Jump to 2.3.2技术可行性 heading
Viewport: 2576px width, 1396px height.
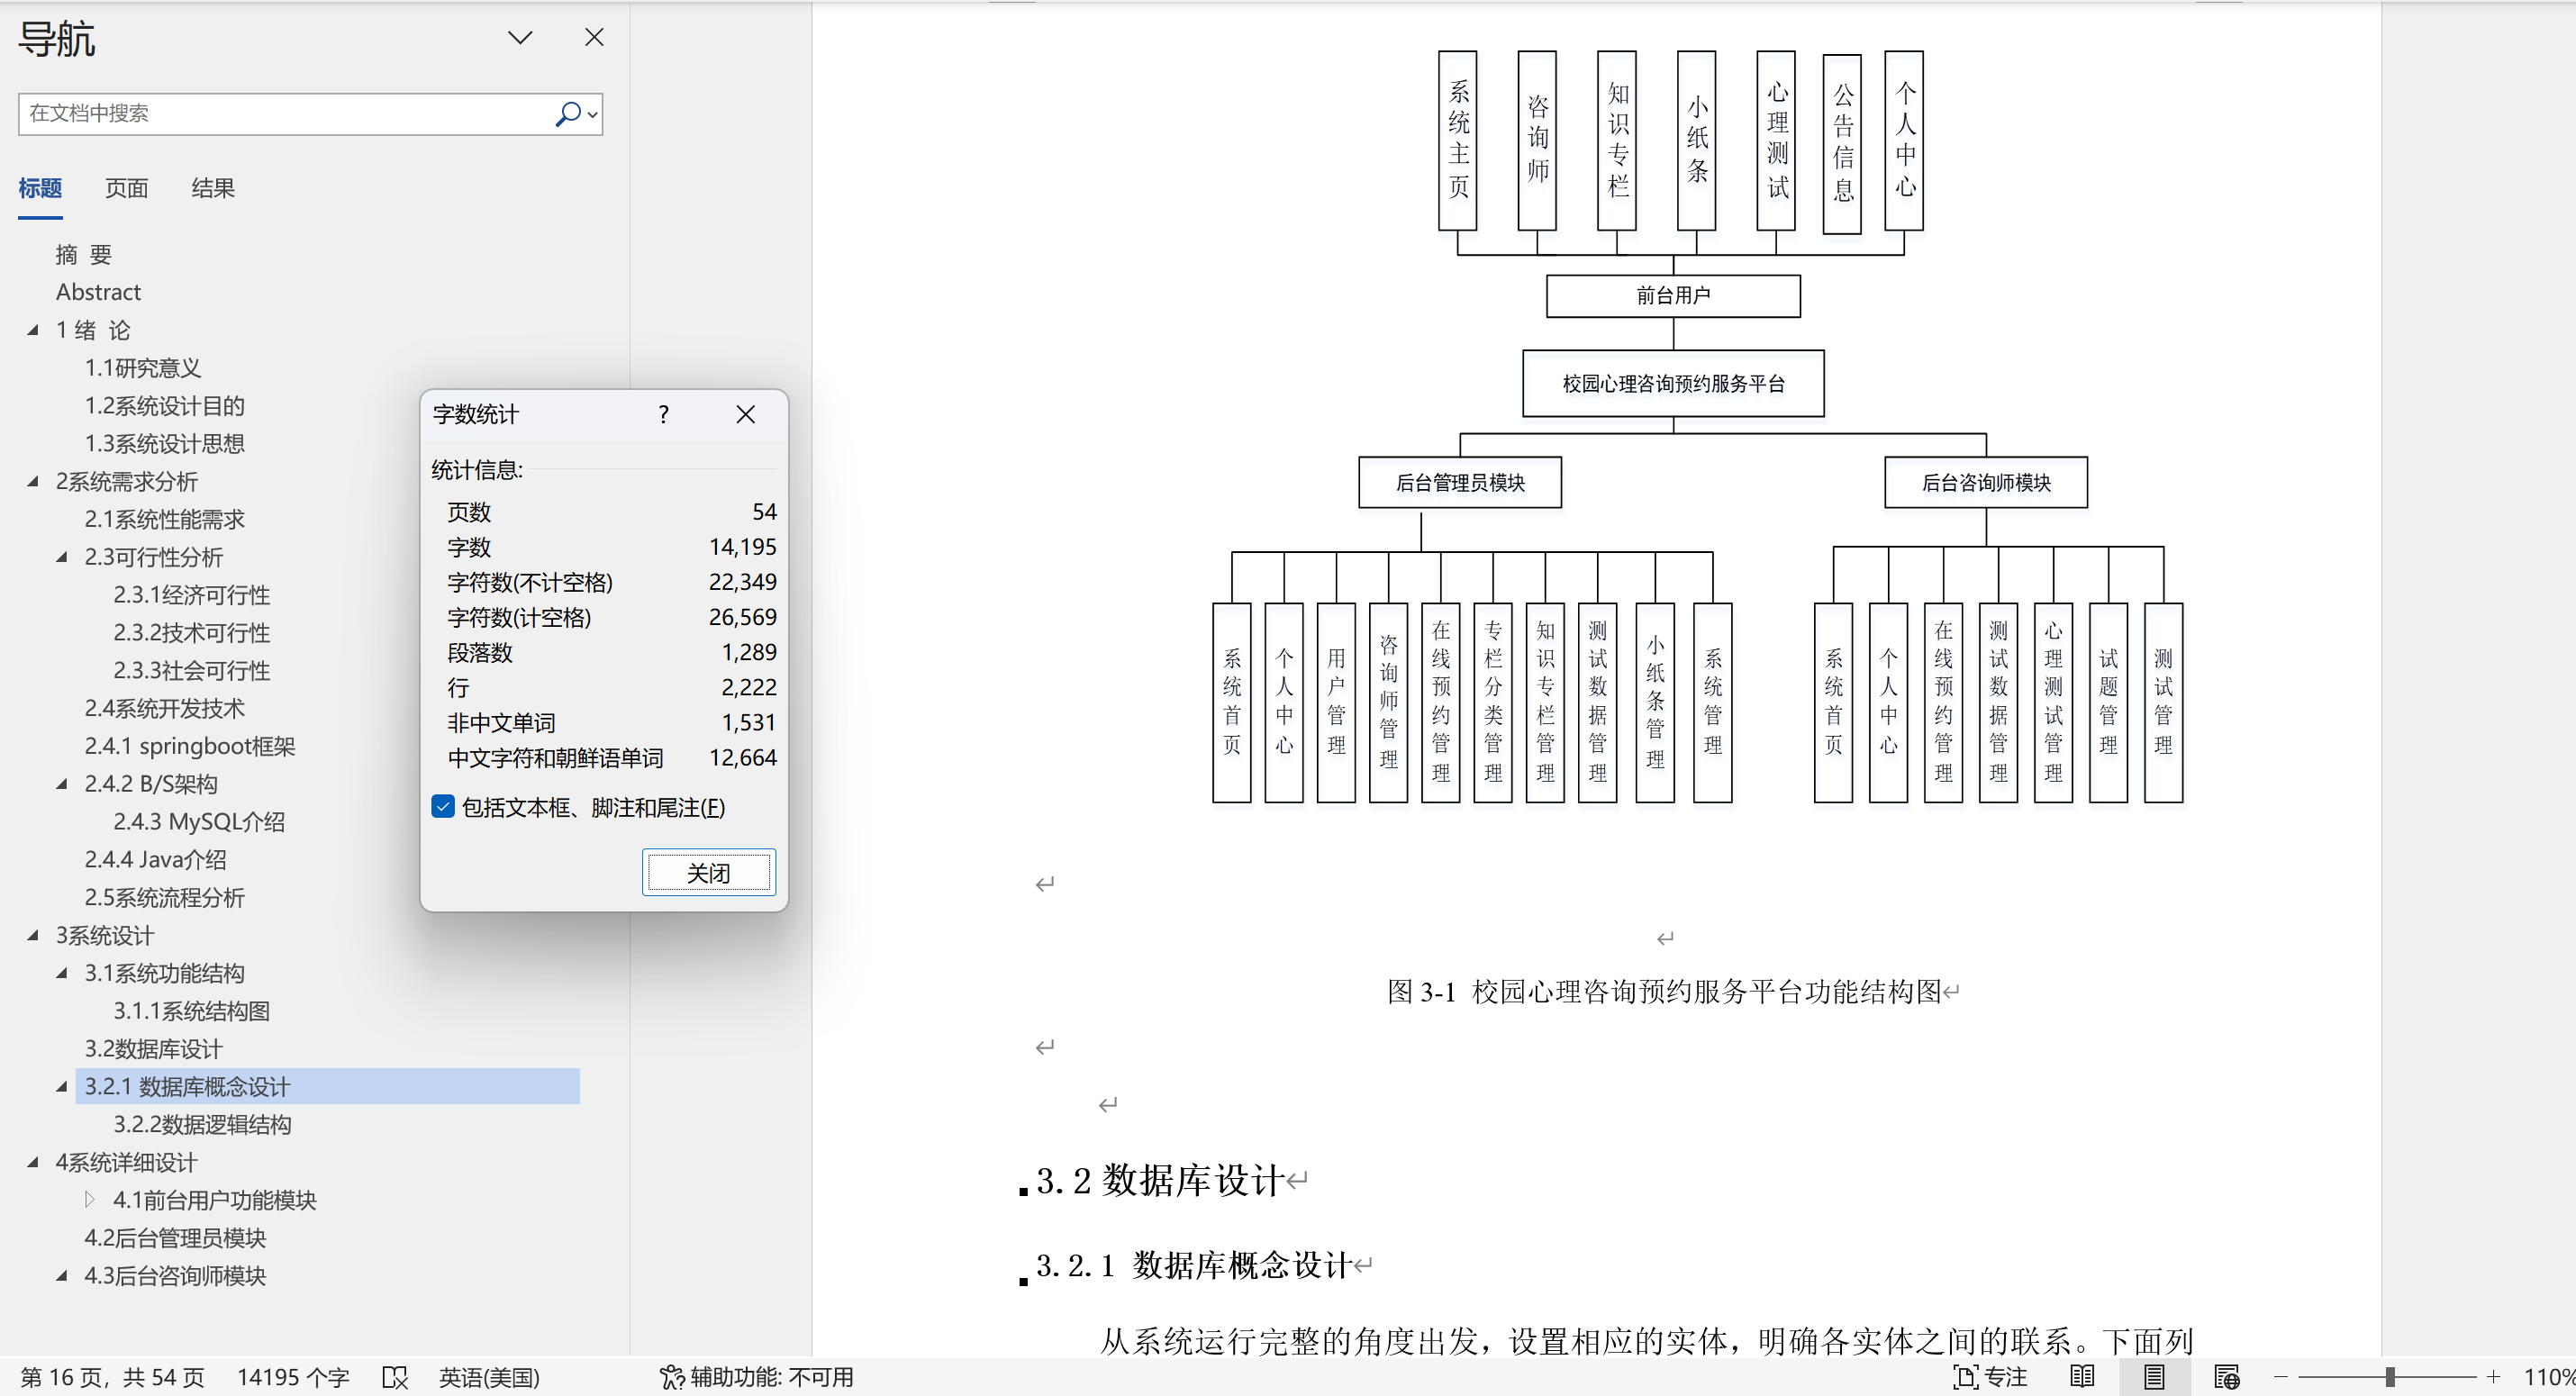click(192, 633)
